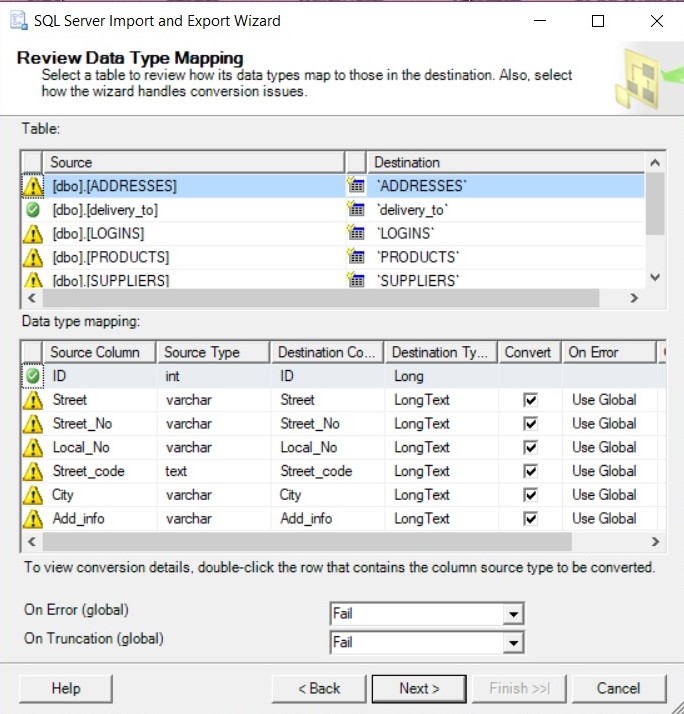This screenshot has width=684, height=714.
Task: Click the wizard icon in the title bar
Action: tap(19, 21)
